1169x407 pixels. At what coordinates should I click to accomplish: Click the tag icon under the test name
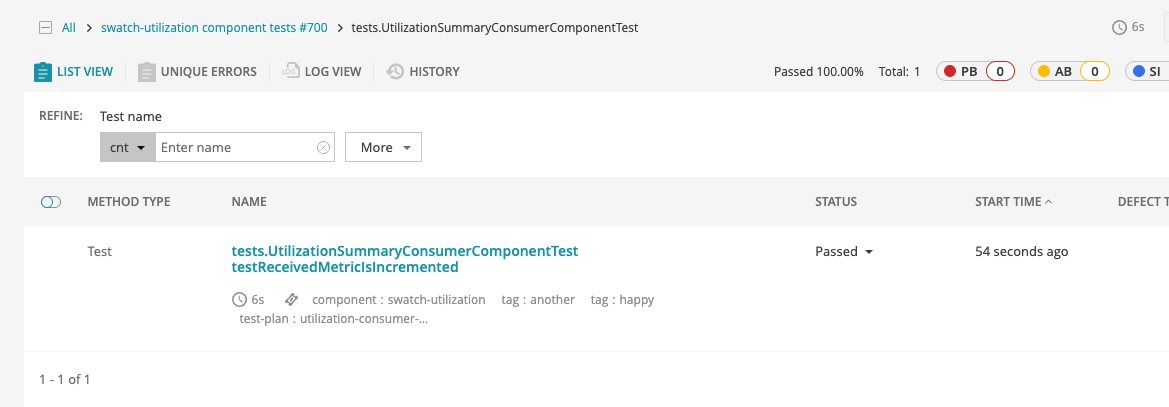click(x=291, y=300)
